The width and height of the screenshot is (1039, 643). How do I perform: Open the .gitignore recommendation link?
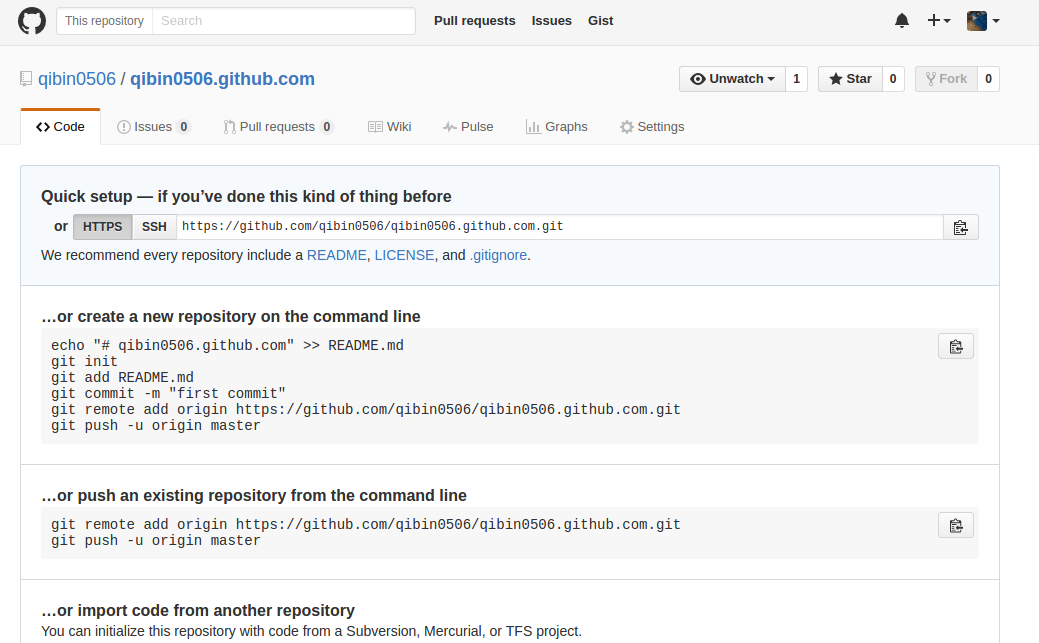pos(498,255)
